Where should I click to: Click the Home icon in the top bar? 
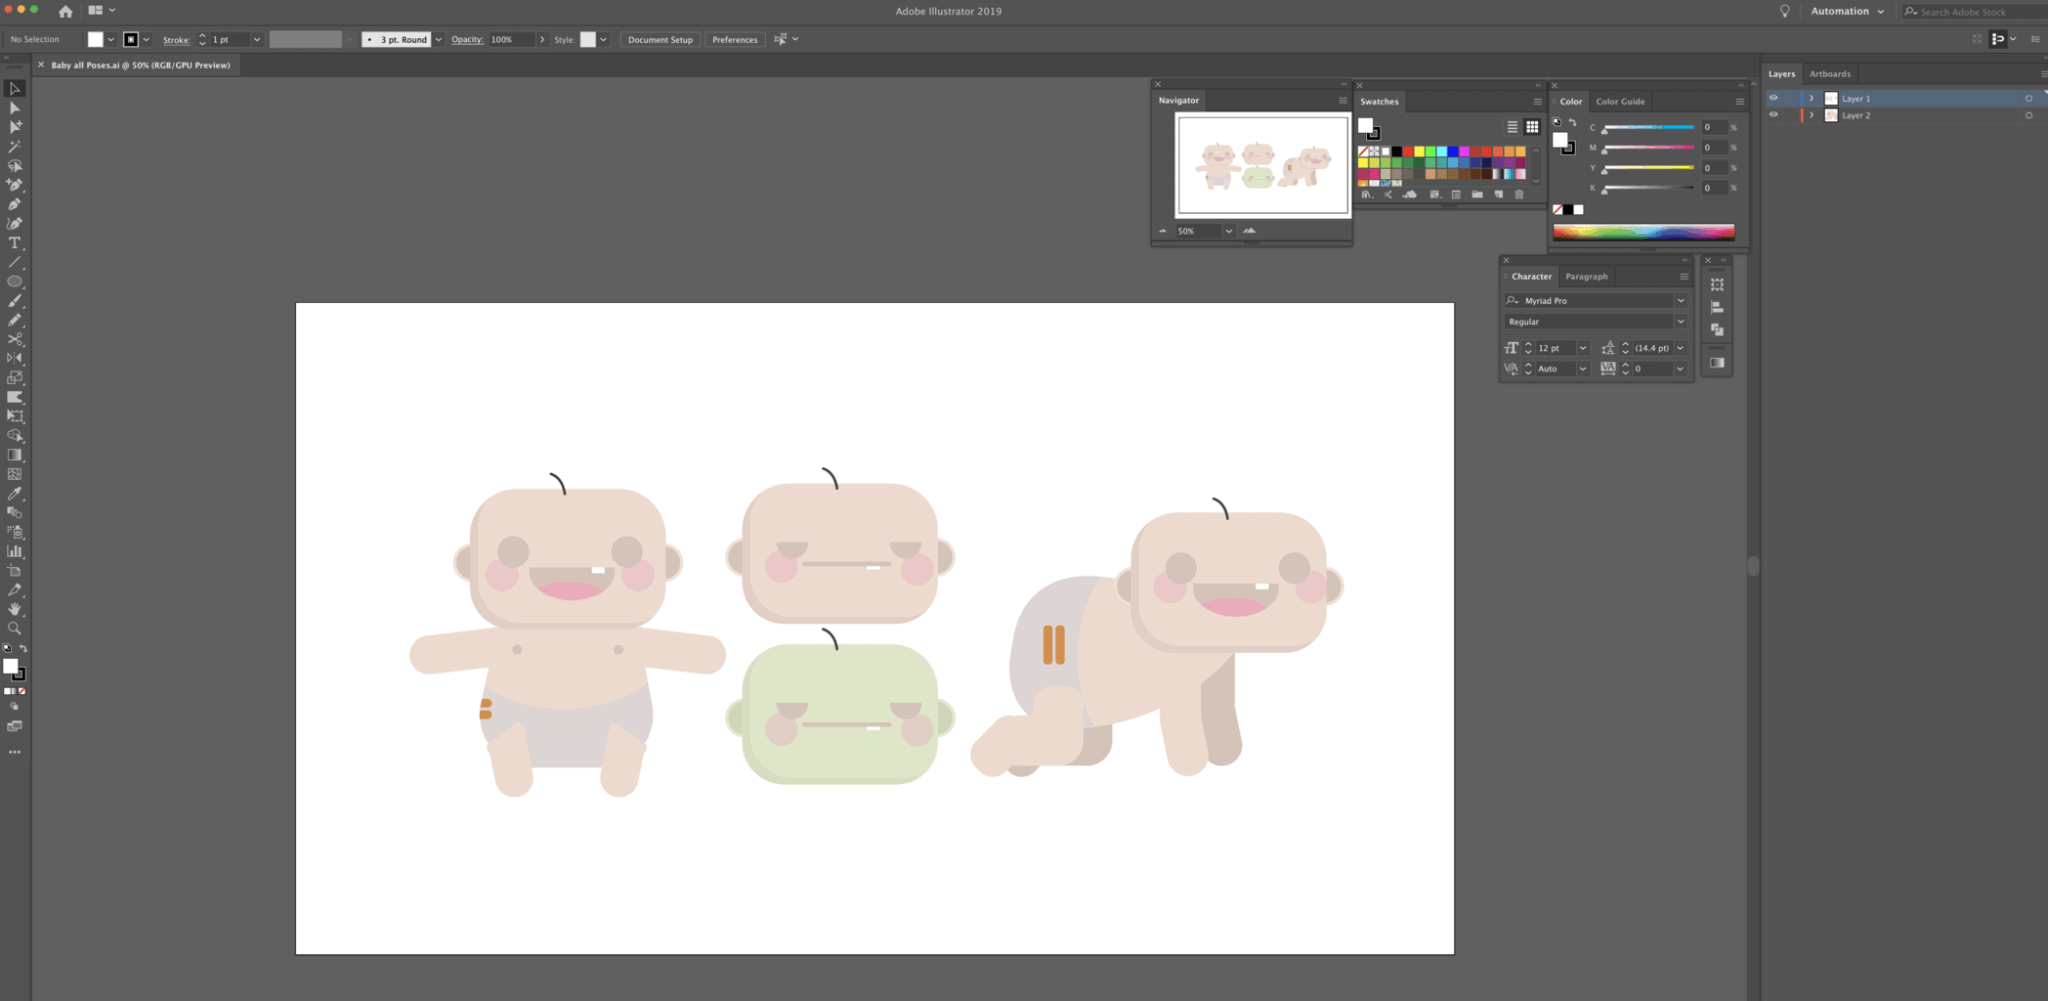tap(66, 11)
